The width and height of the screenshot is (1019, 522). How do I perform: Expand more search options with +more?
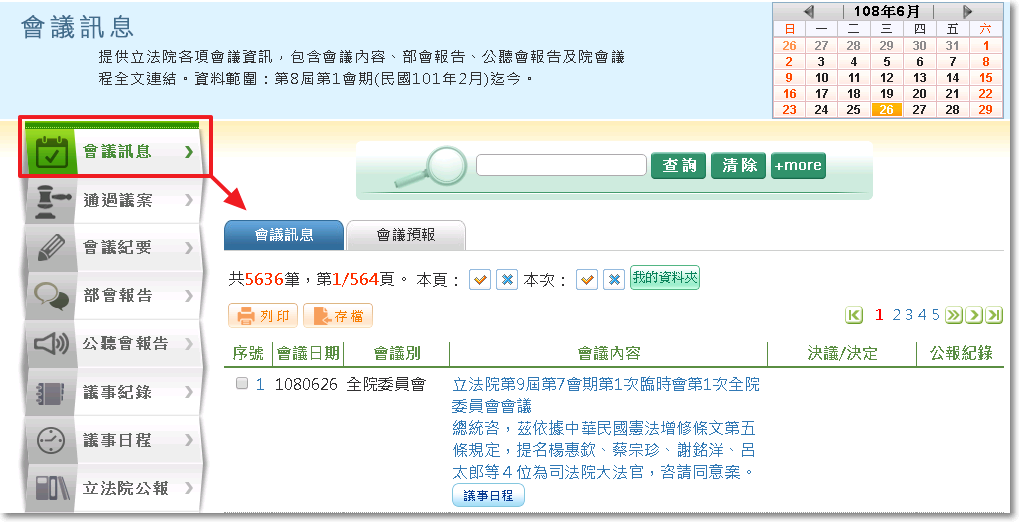coord(798,165)
